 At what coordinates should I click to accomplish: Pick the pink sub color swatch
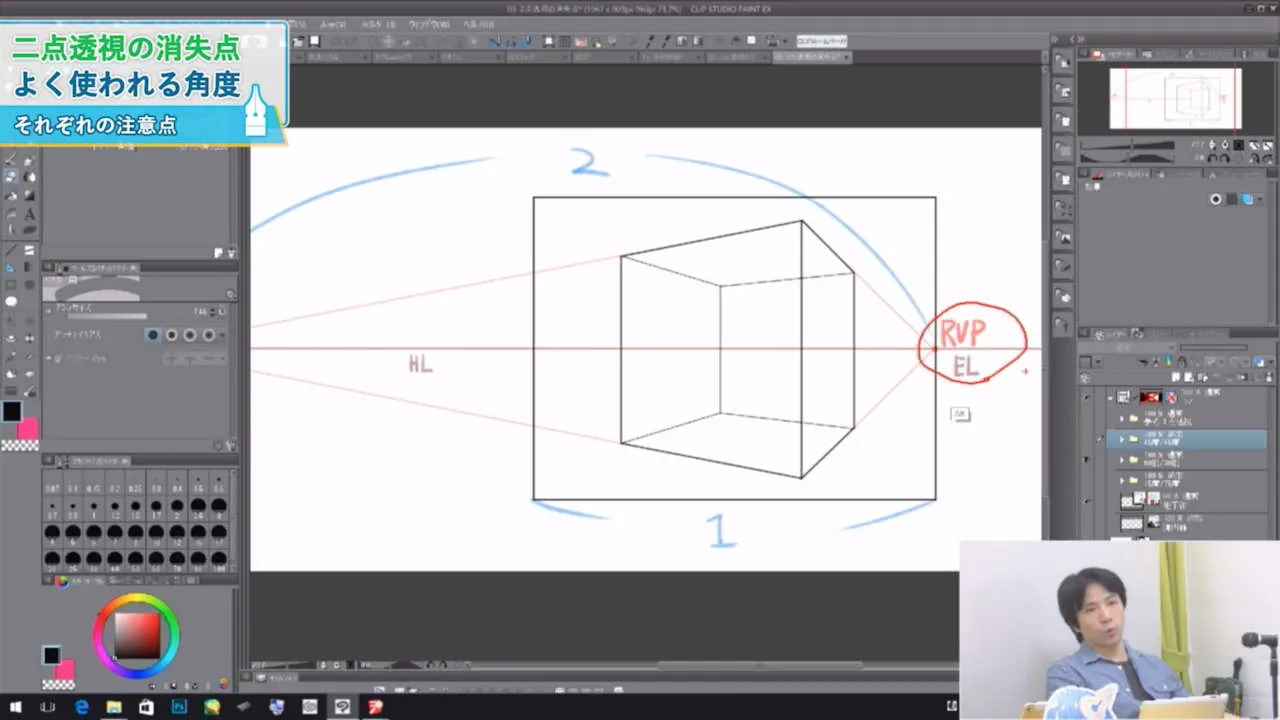28,428
